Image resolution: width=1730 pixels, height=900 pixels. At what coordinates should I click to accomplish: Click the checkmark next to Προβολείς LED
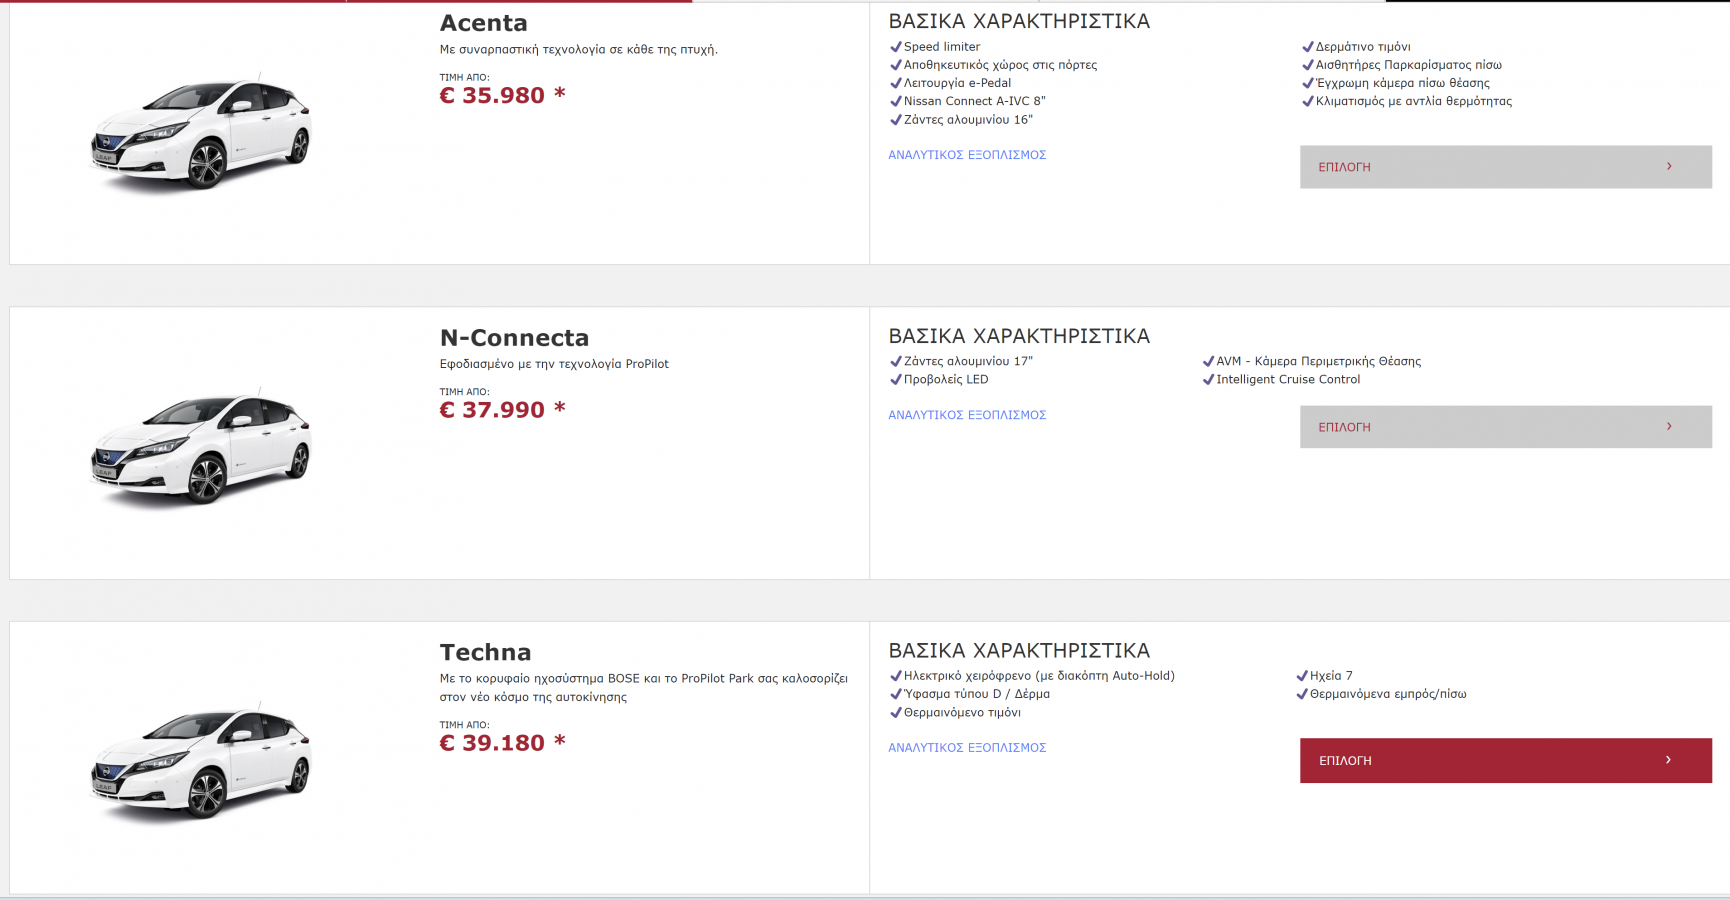point(896,380)
